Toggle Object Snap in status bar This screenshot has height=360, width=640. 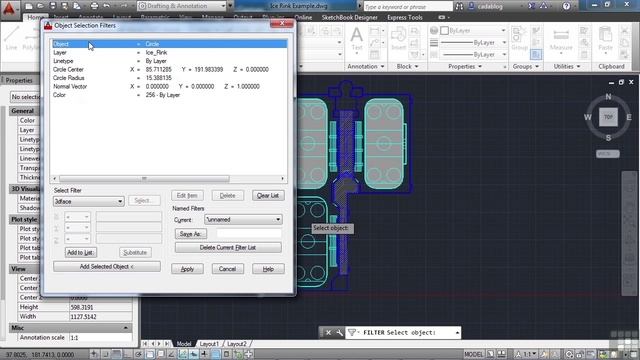[149, 354]
